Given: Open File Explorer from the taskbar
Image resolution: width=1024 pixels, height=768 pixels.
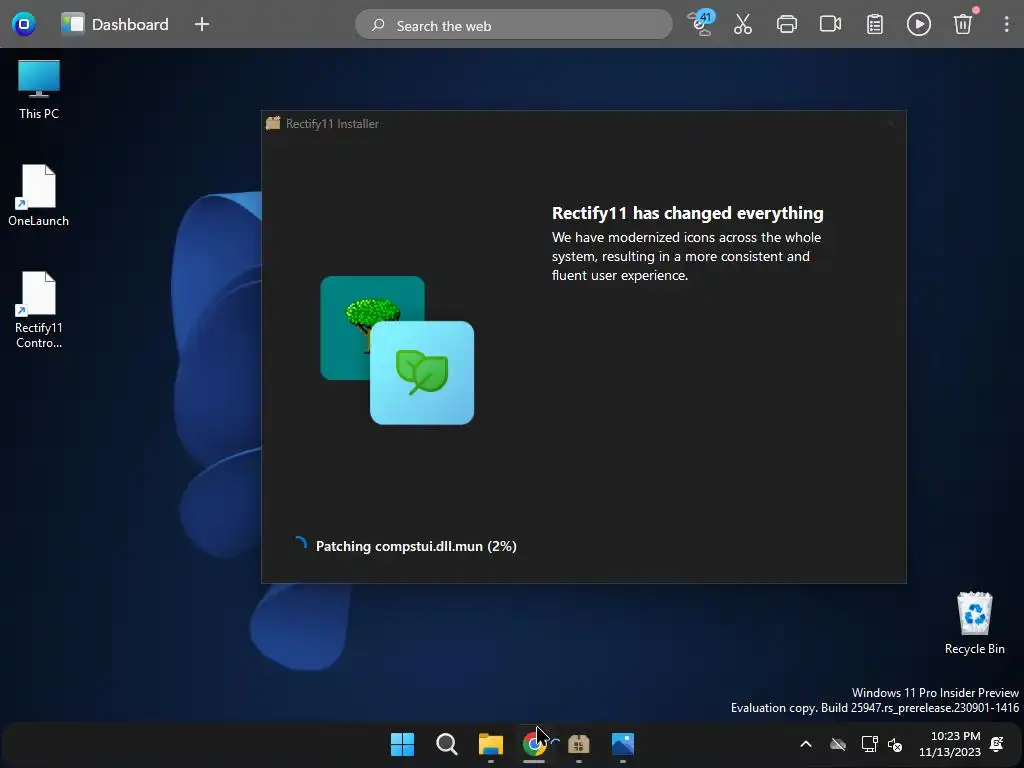Looking at the screenshot, I should tap(490, 744).
